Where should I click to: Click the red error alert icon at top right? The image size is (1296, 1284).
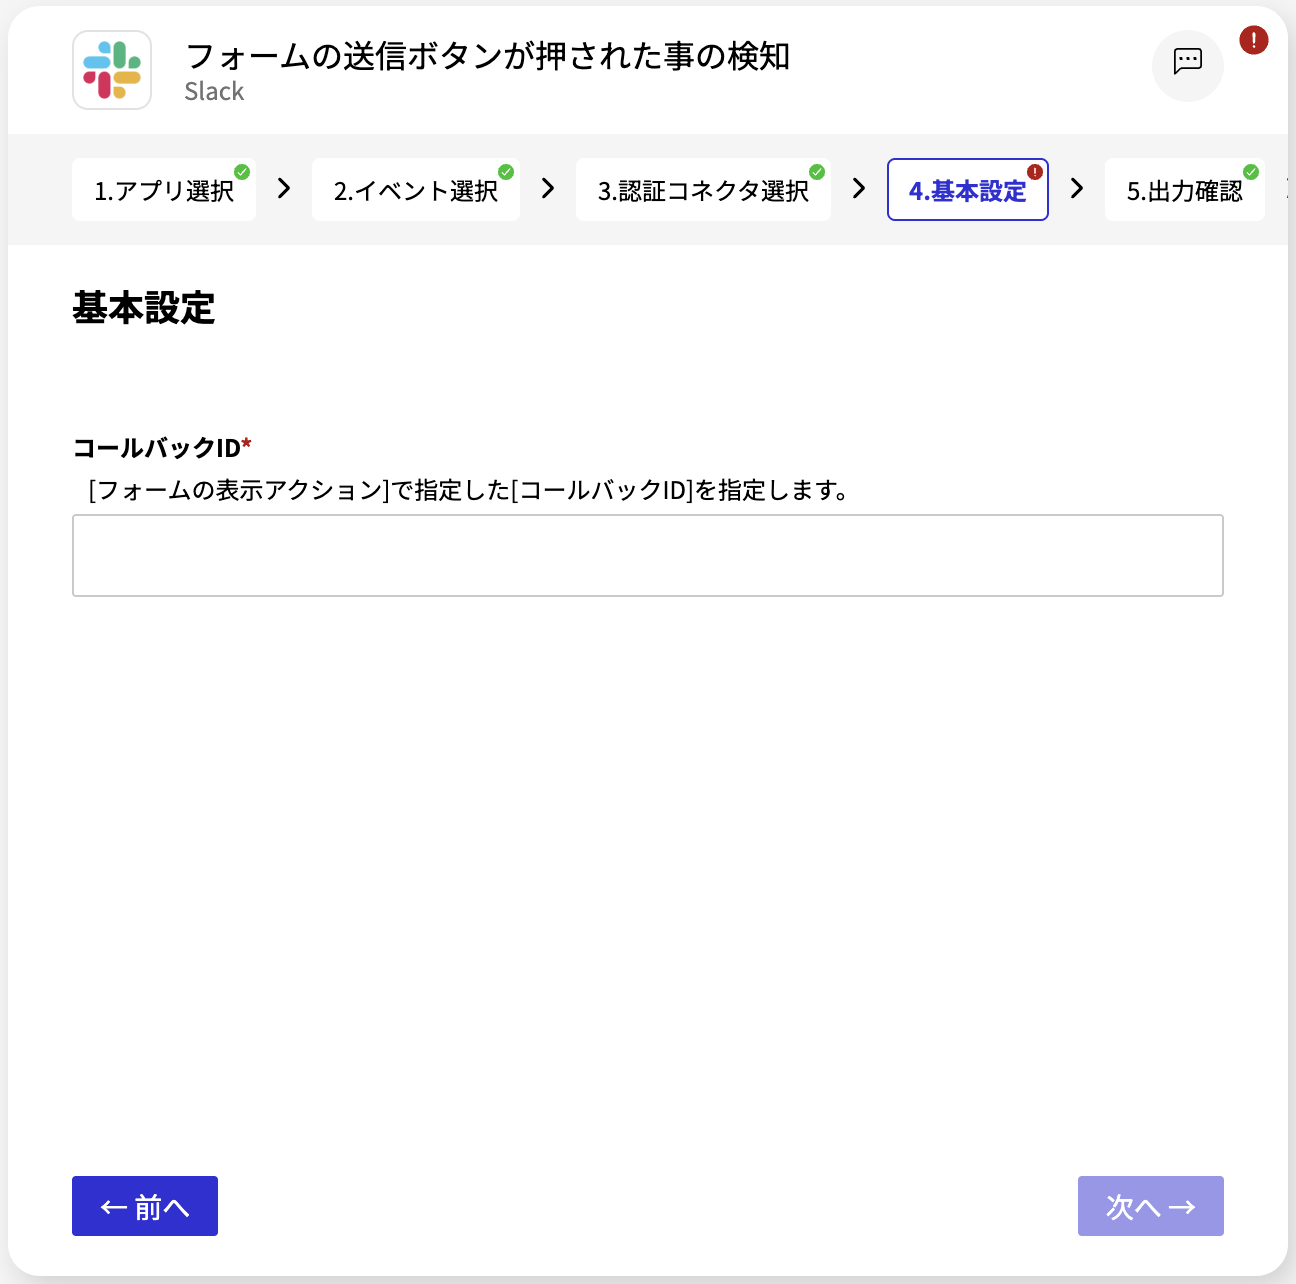pos(1254,40)
